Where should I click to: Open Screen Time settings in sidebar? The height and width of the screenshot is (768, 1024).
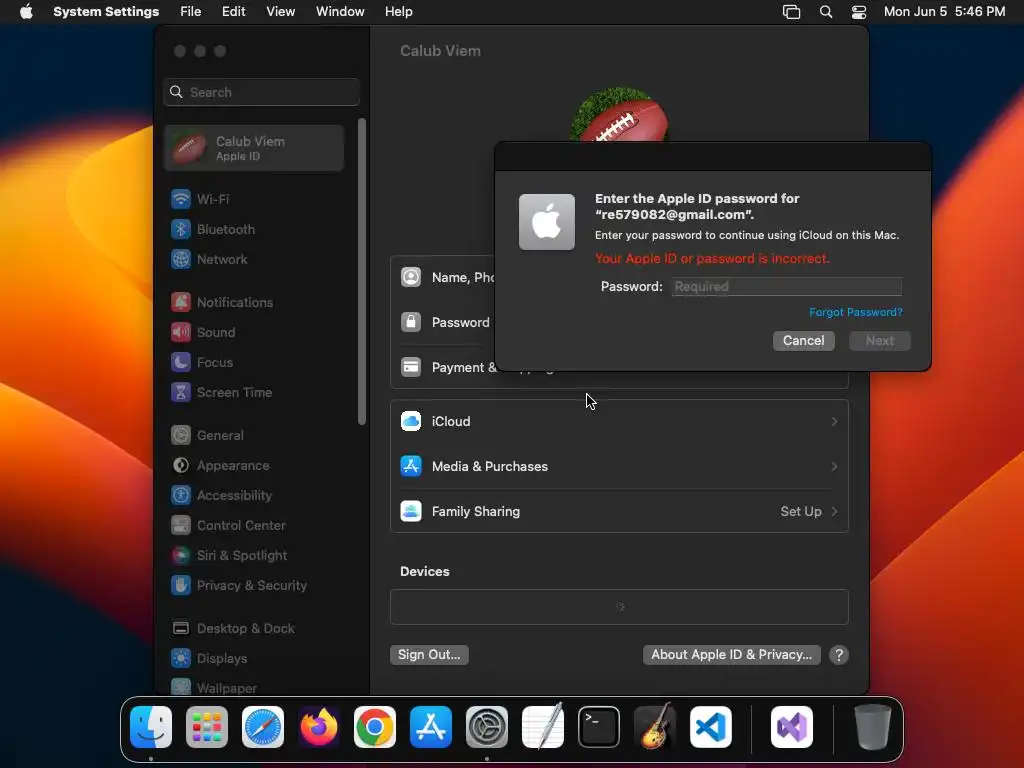[221, 392]
